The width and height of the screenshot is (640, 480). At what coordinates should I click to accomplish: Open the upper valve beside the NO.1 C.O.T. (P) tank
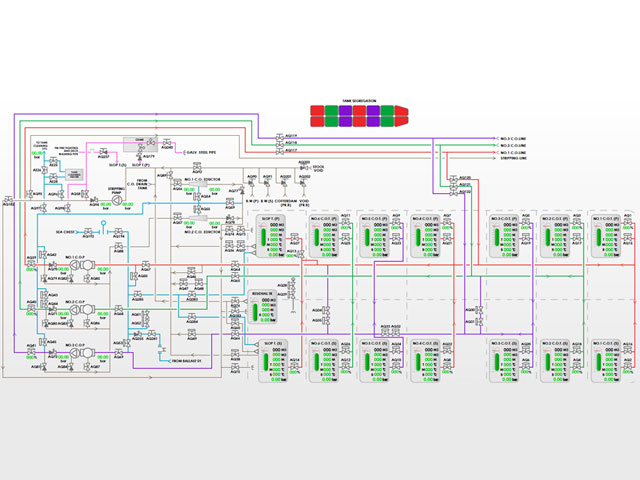pos(628,222)
